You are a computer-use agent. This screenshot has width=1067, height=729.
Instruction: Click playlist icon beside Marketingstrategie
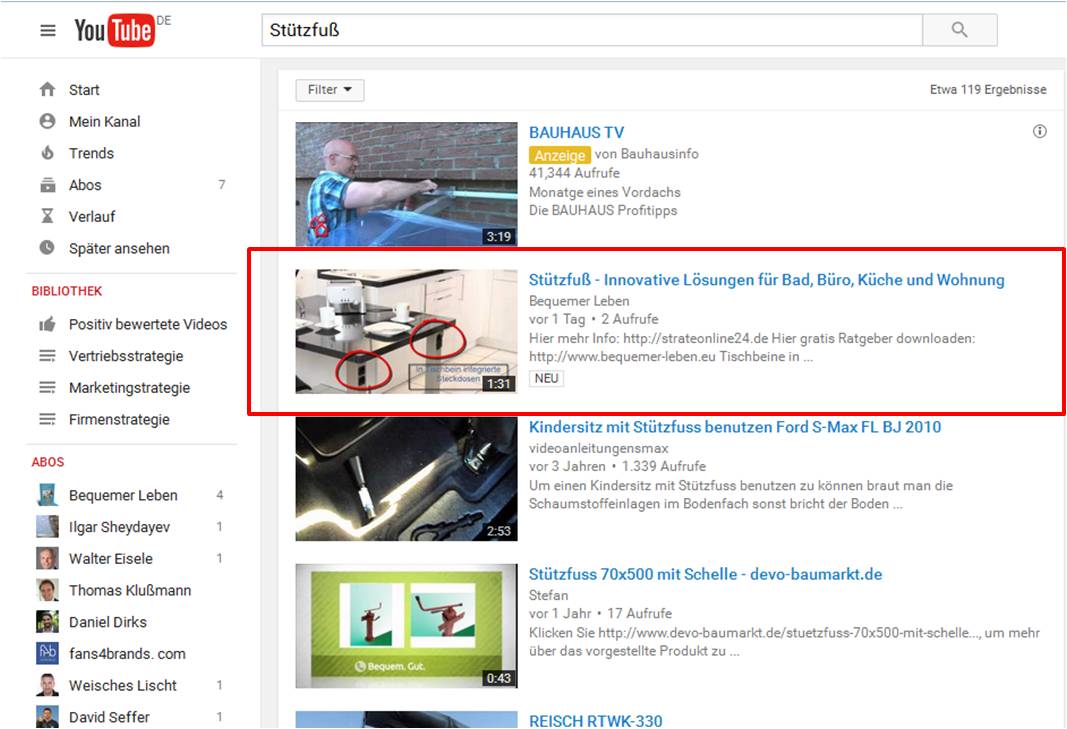click(x=47, y=387)
